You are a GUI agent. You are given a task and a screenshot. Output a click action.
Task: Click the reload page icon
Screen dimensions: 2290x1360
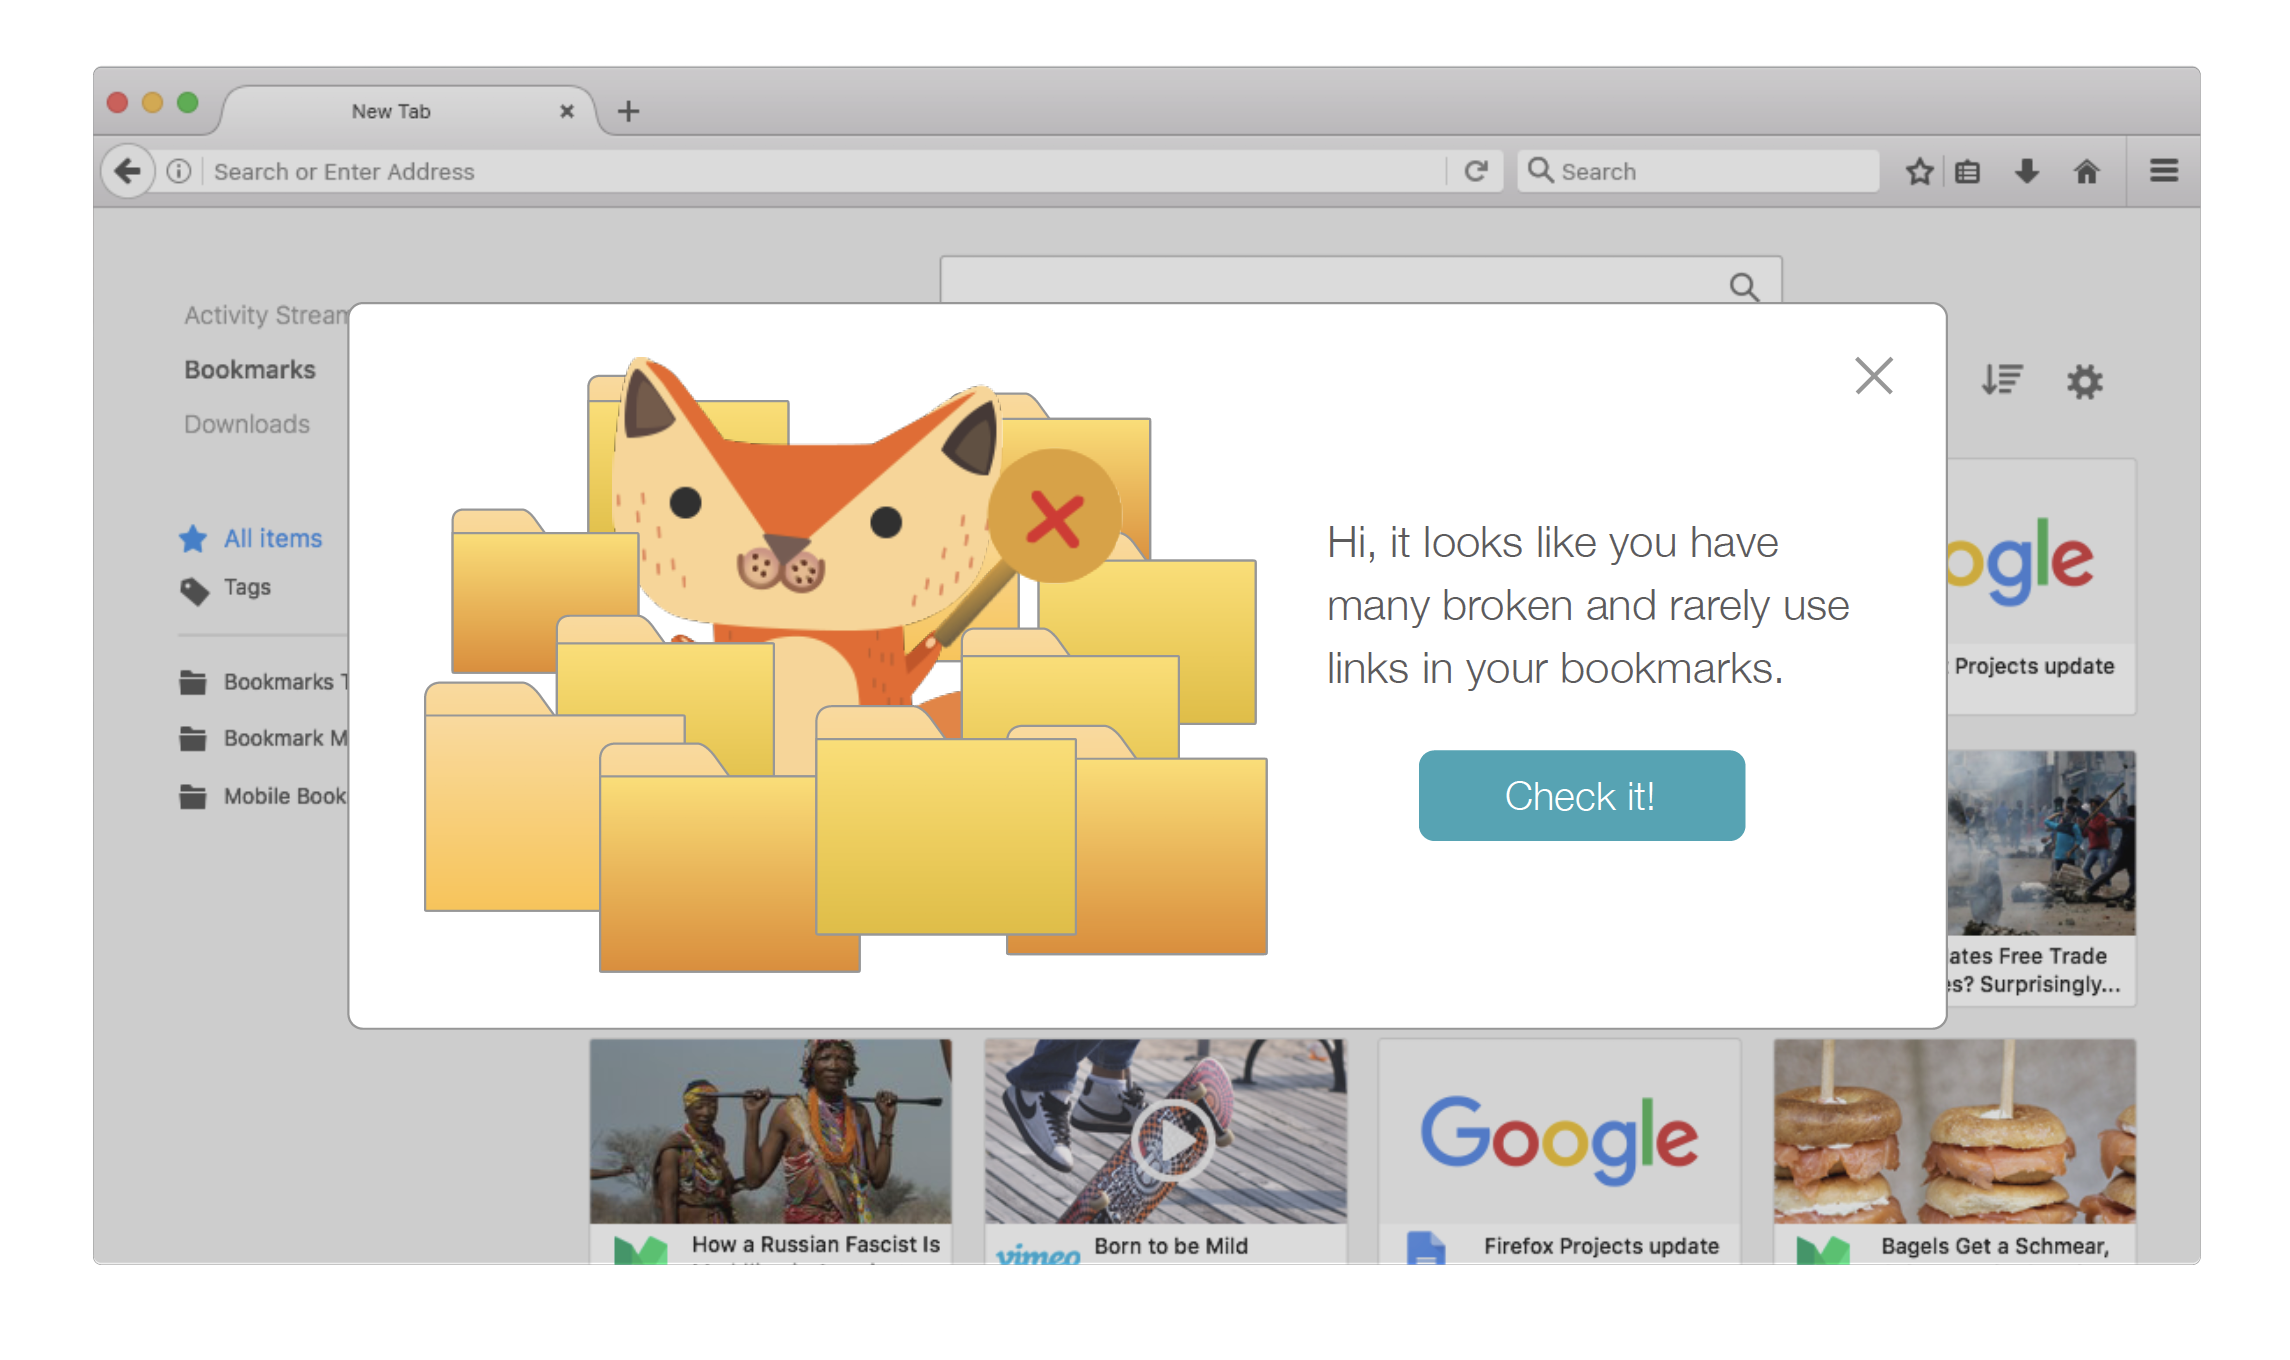click(x=1476, y=172)
